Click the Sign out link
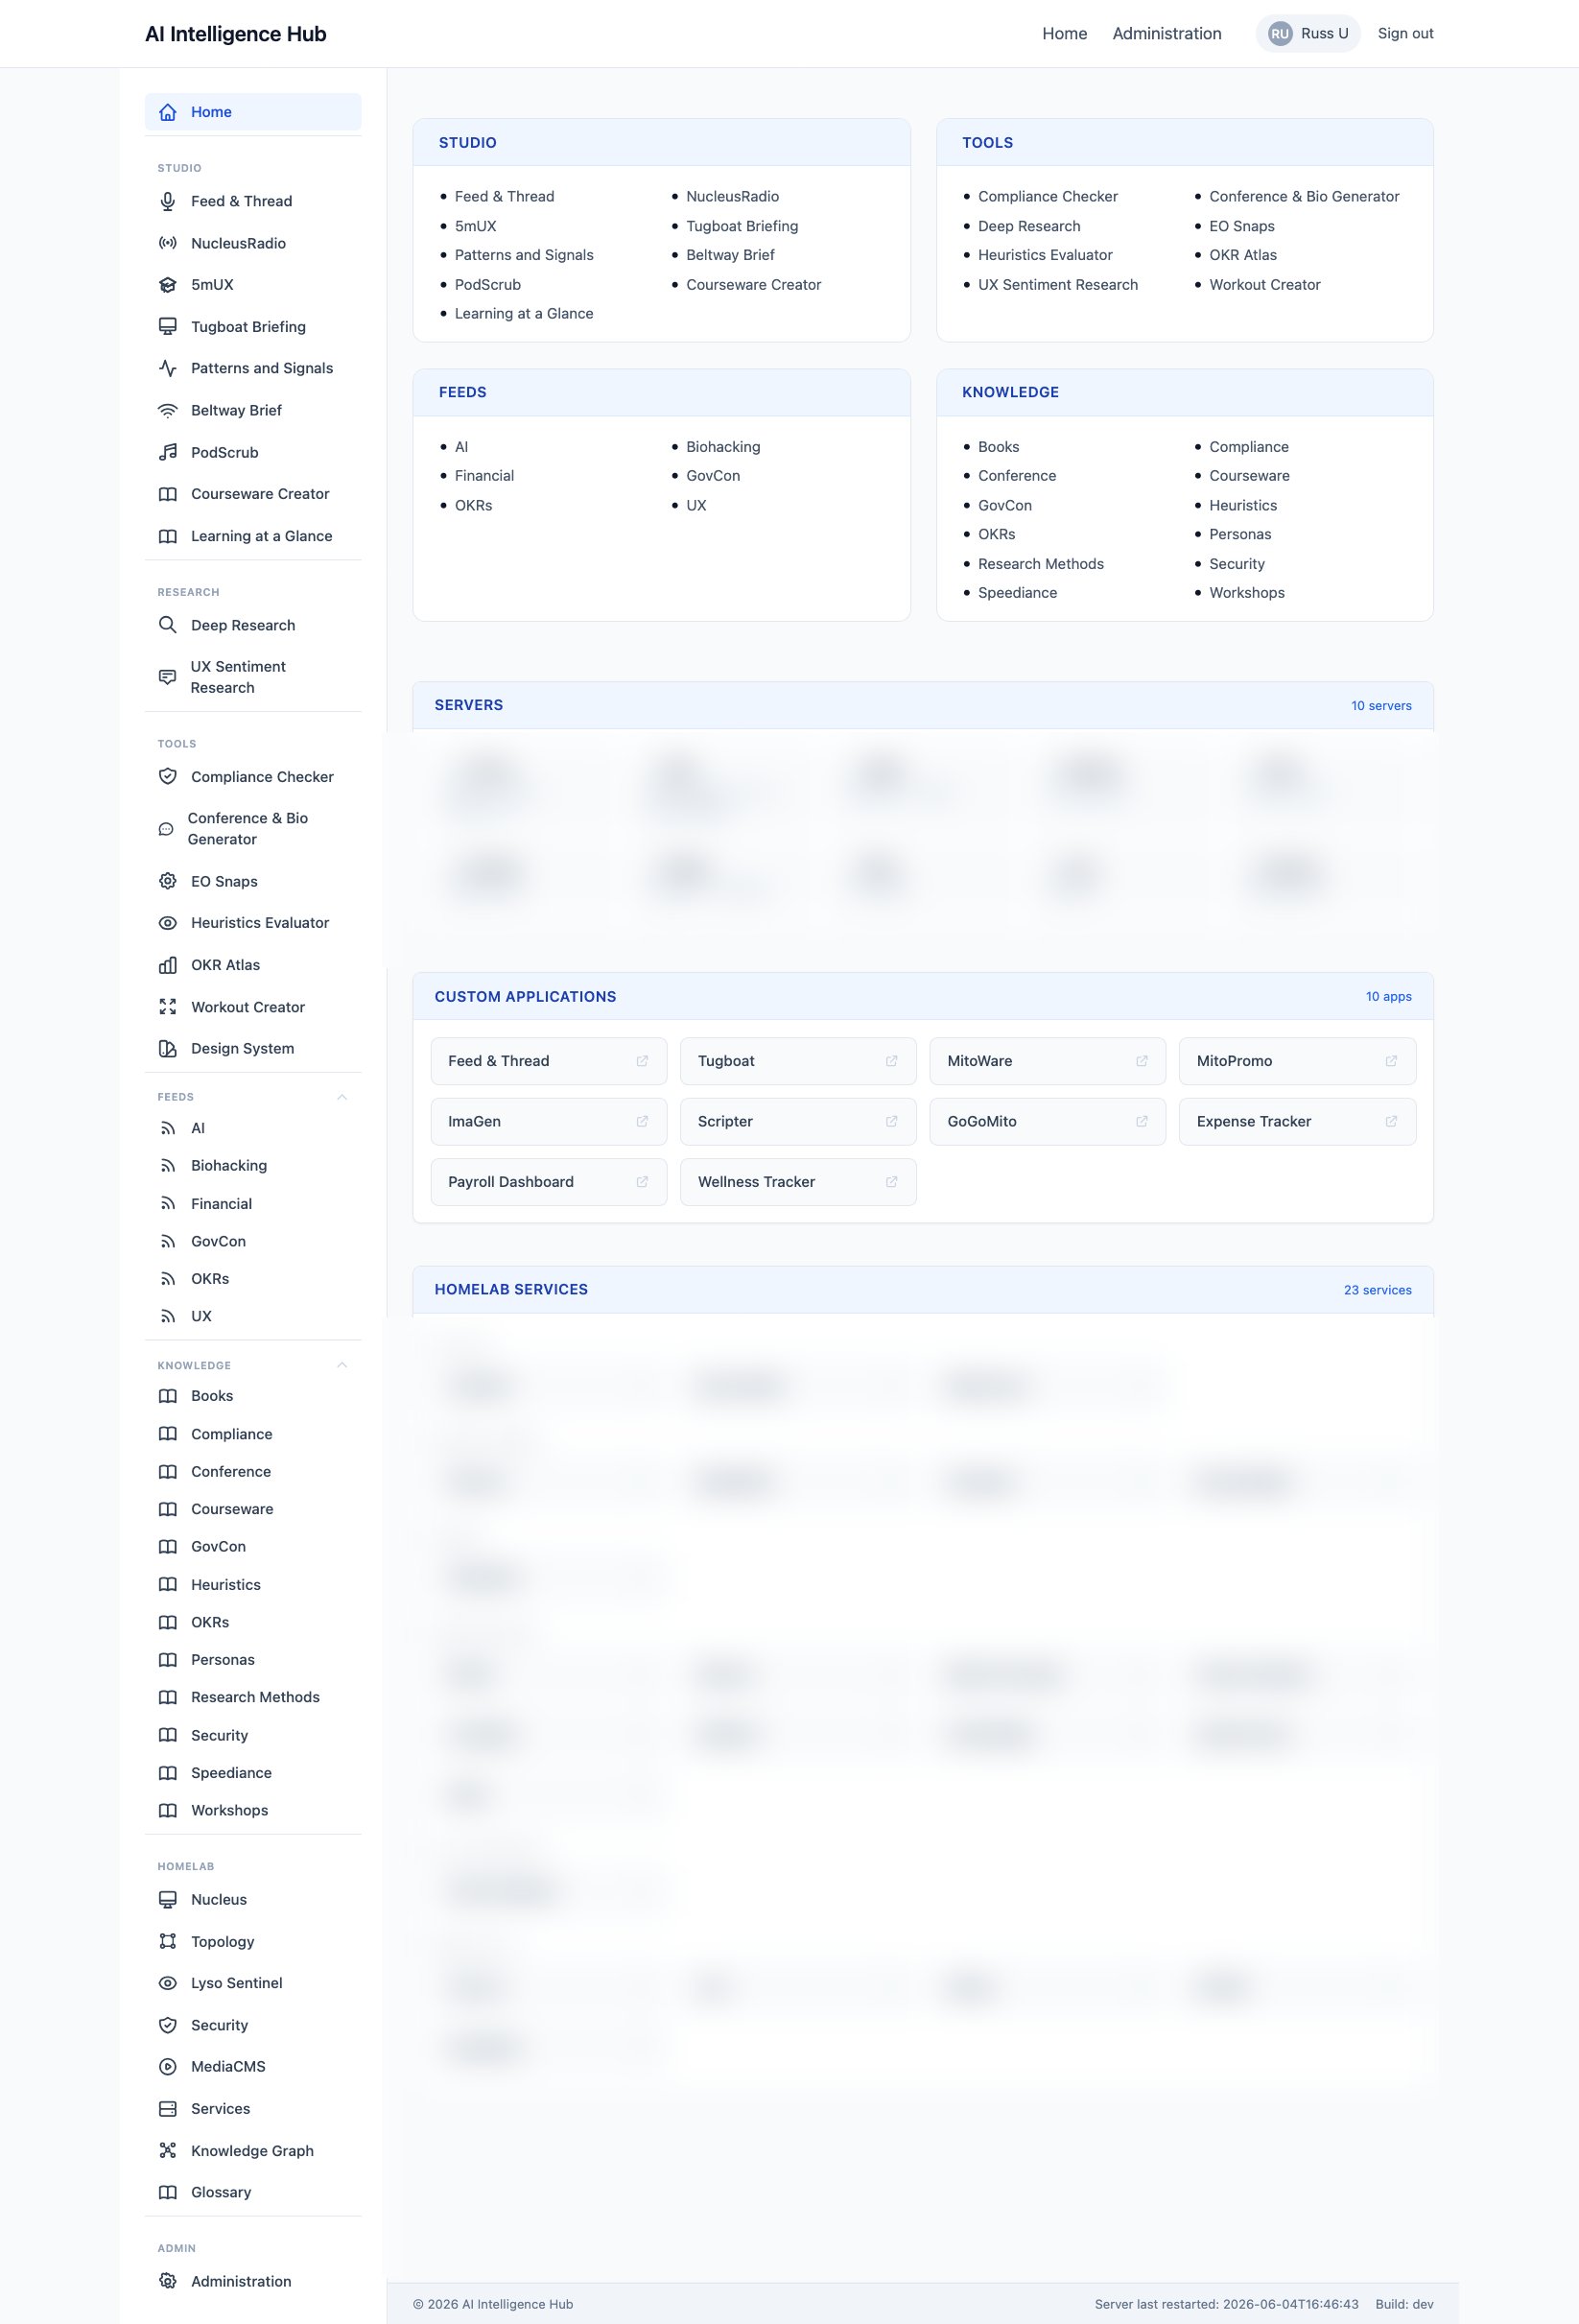1579x2324 pixels. point(1405,34)
